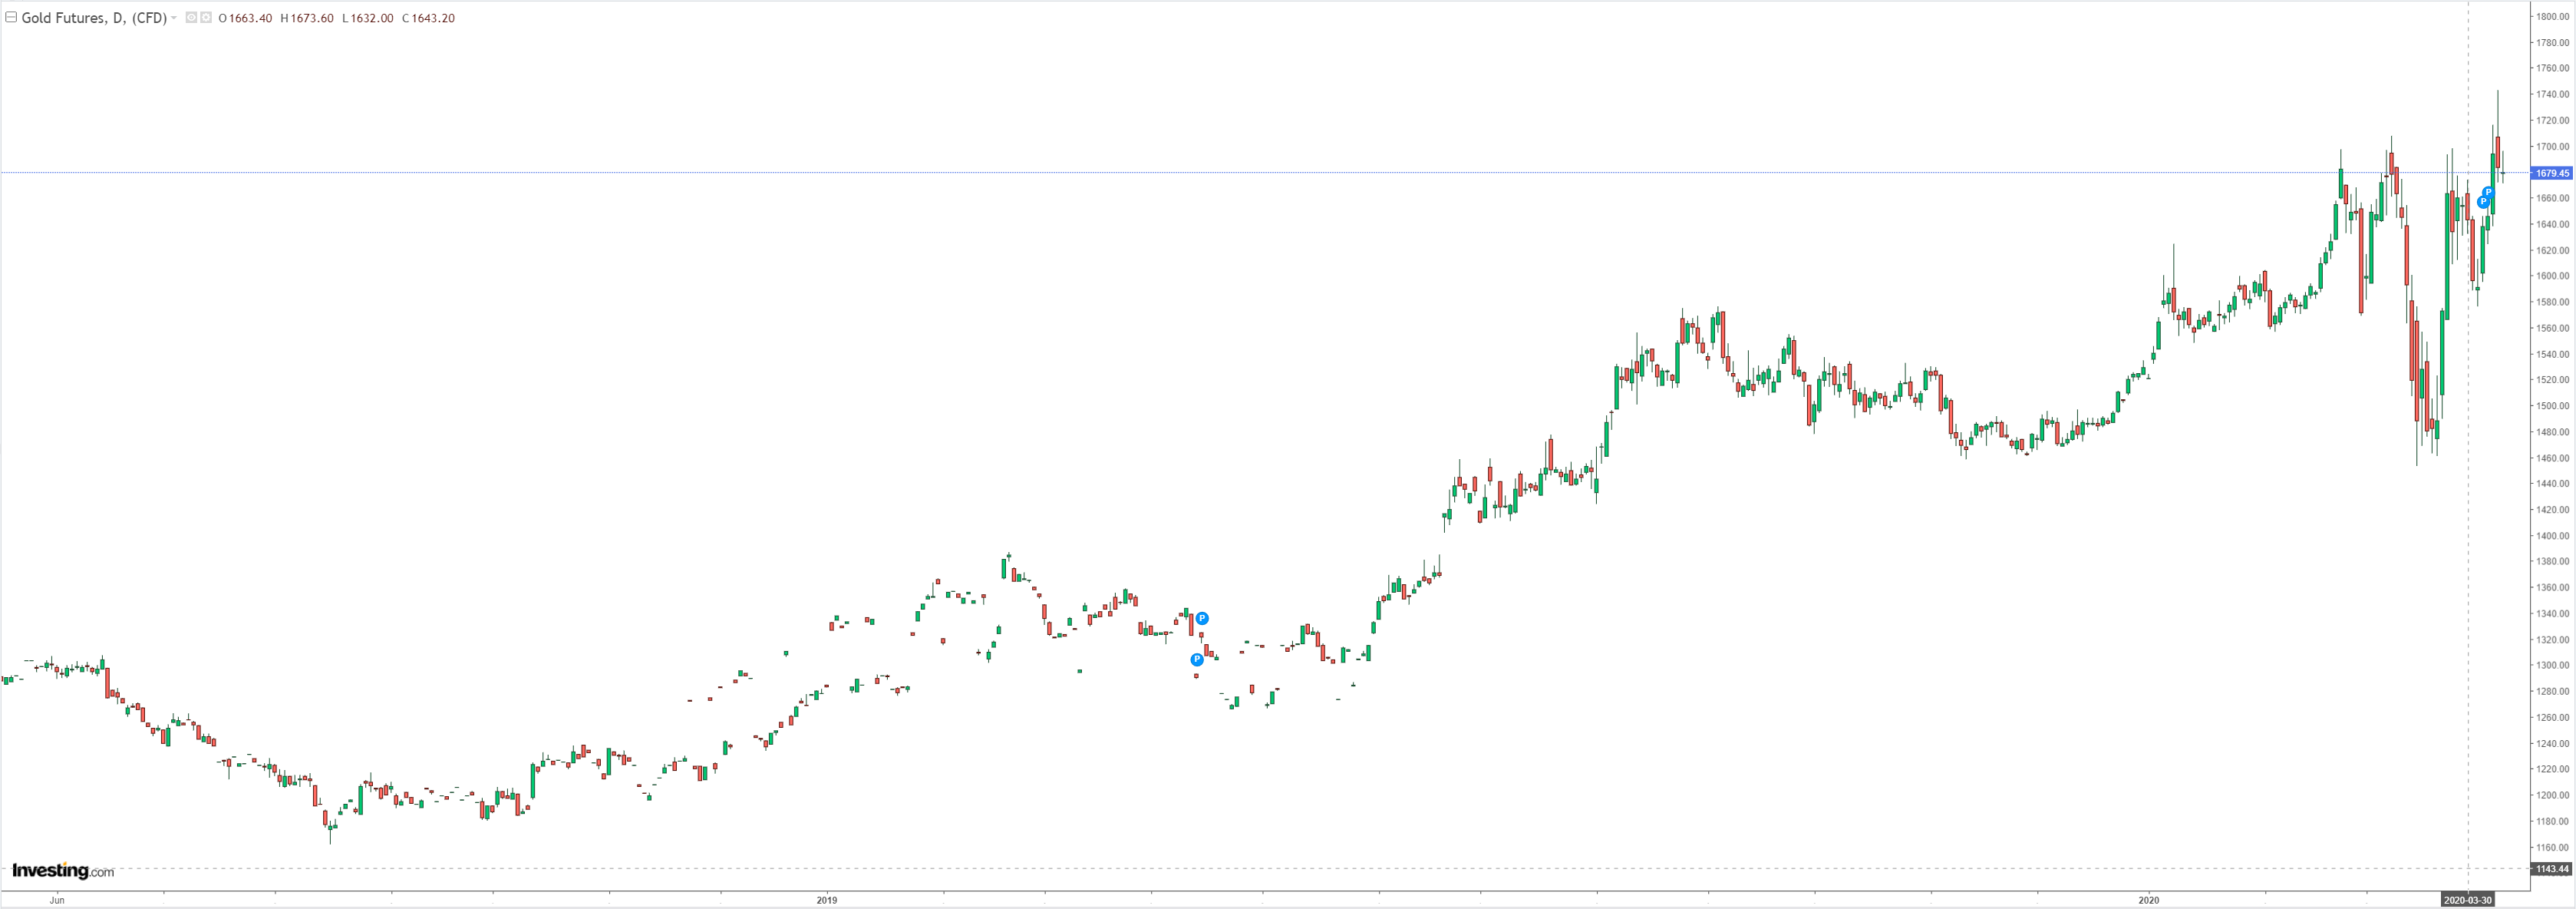Screen dimensions: 2576x909
Task: Click upper blue P marker near 1340 level
Action: [x=1202, y=618]
